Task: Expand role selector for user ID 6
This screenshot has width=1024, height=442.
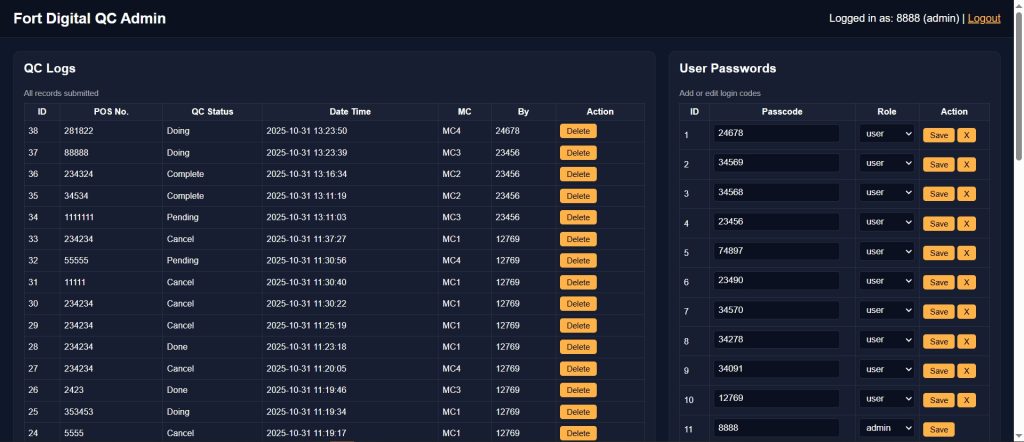Action: [887, 282]
